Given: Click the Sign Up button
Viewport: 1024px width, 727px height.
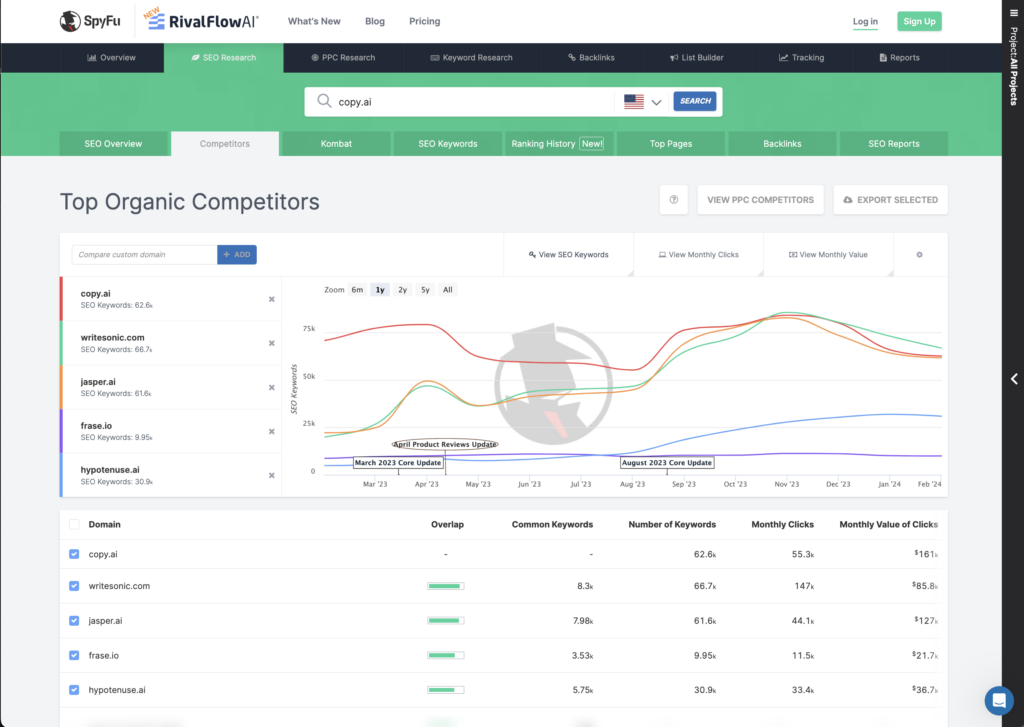Looking at the screenshot, I should (x=920, y=22).
